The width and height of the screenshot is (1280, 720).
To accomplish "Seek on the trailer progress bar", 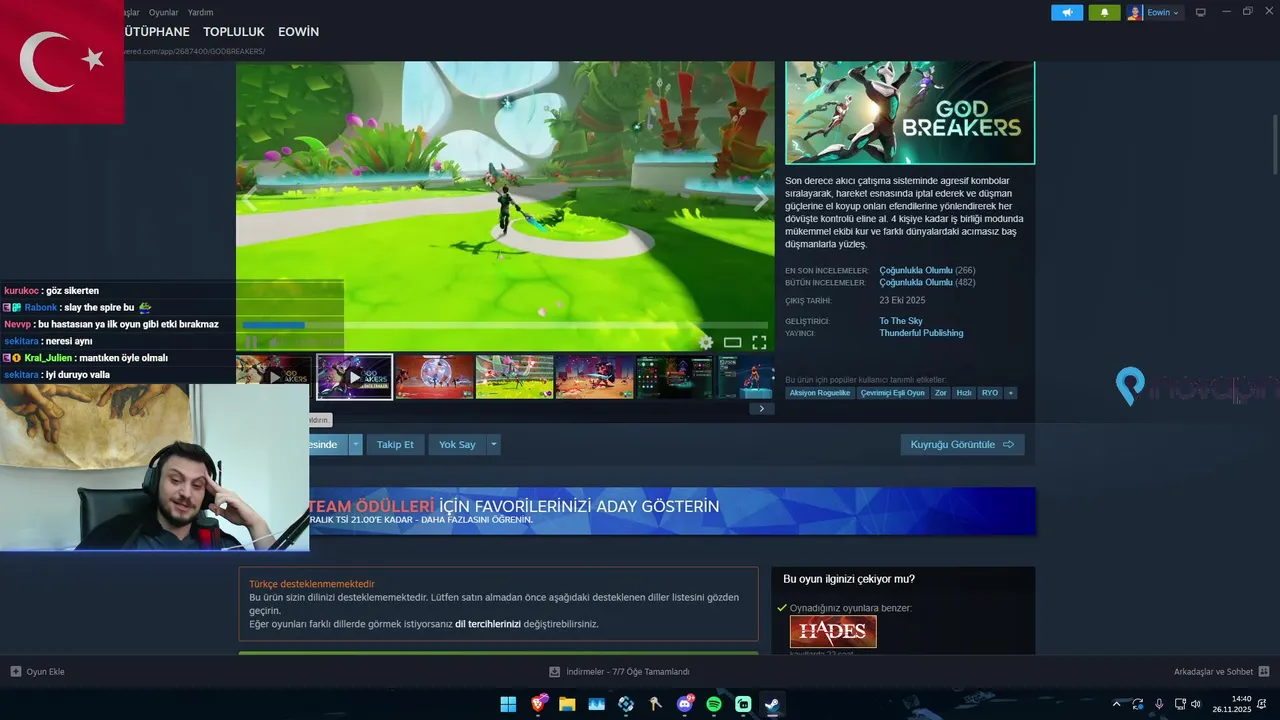I will click(505, 325).
